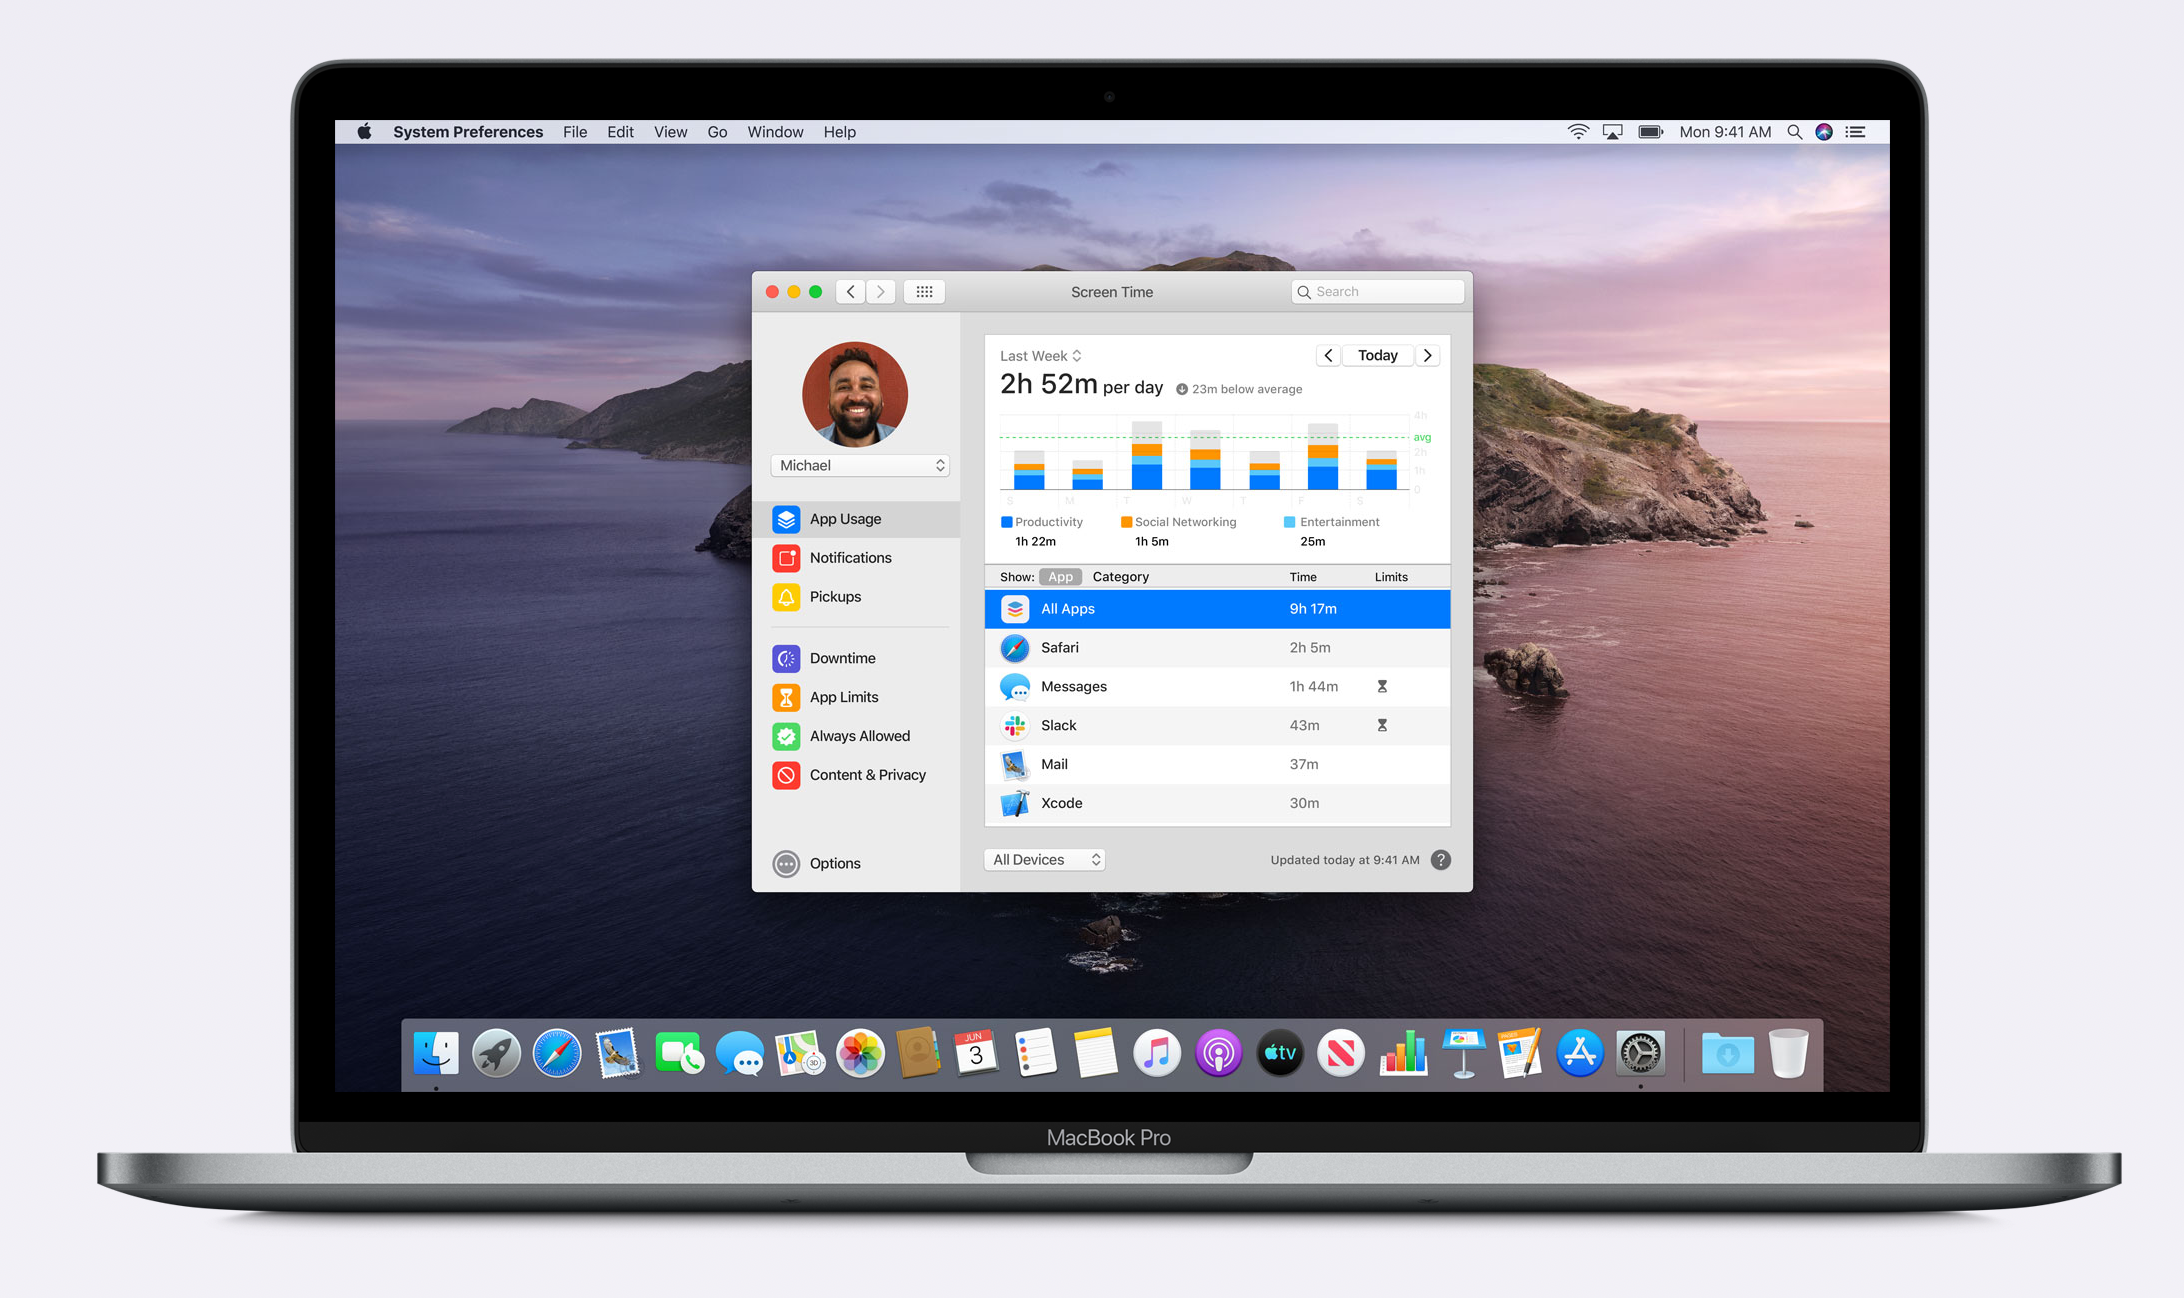Open Photos from the Dock
Viewport: 2184px width, 1298px height.
(860, 1053)
